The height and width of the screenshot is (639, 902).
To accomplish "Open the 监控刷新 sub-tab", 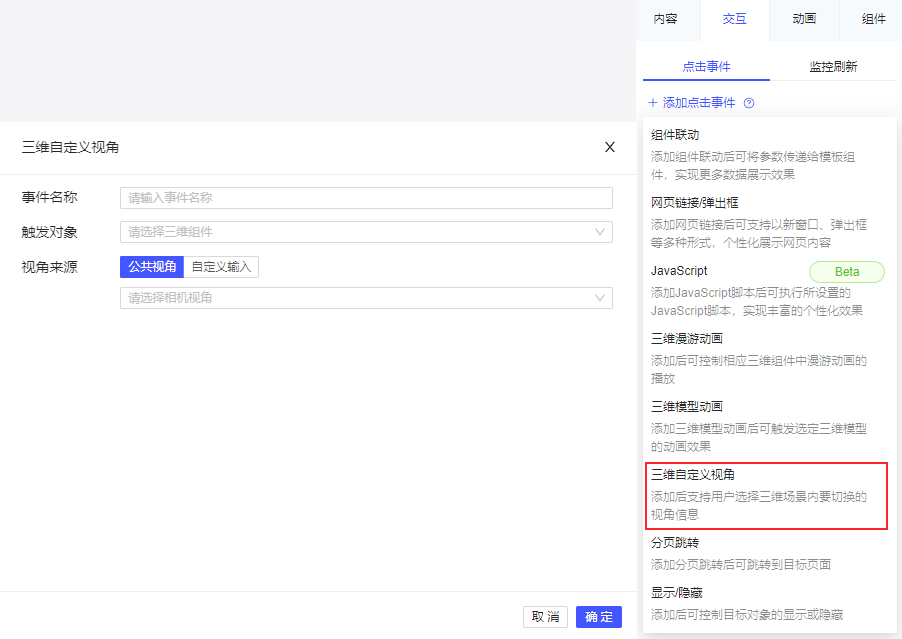I will [834, 67].
